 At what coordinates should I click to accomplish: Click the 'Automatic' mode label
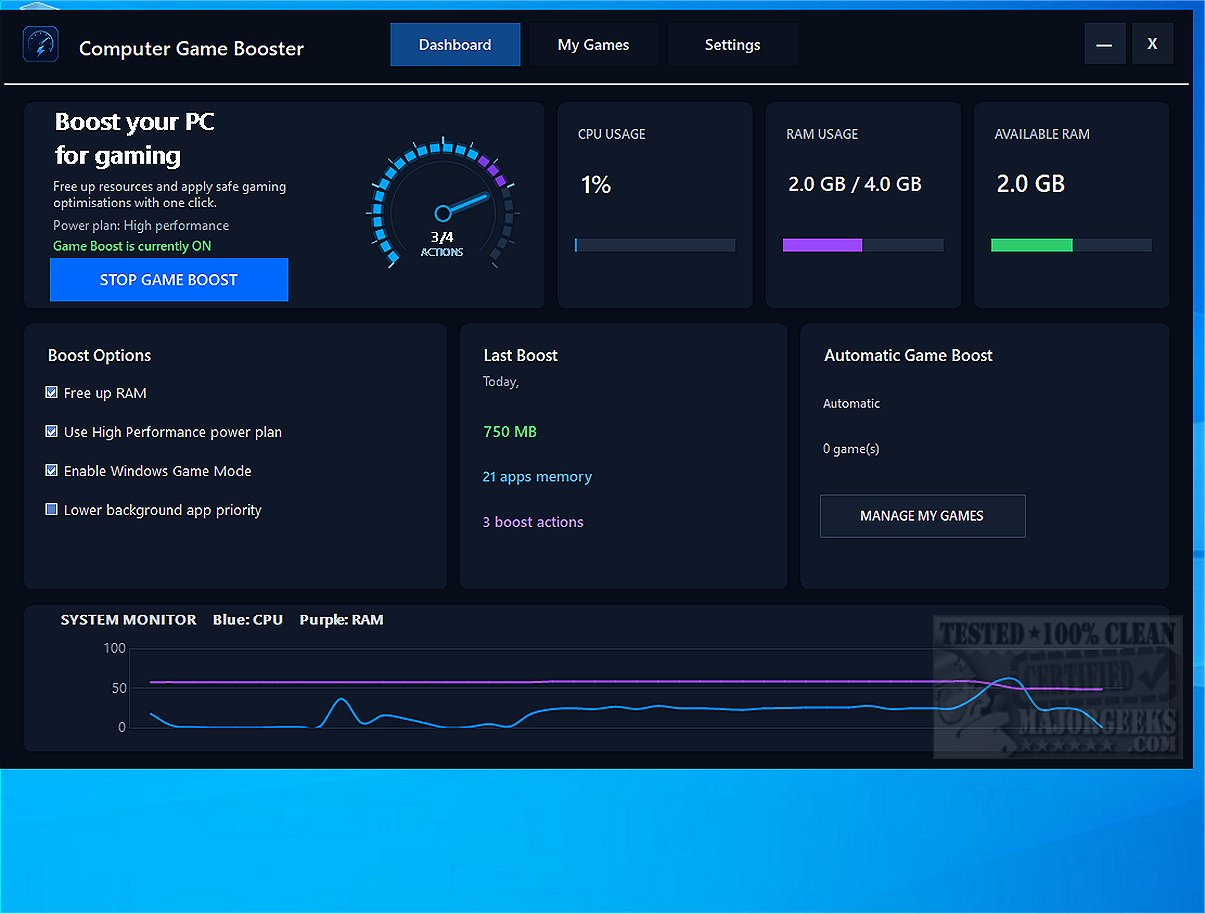tap(851, 404)
